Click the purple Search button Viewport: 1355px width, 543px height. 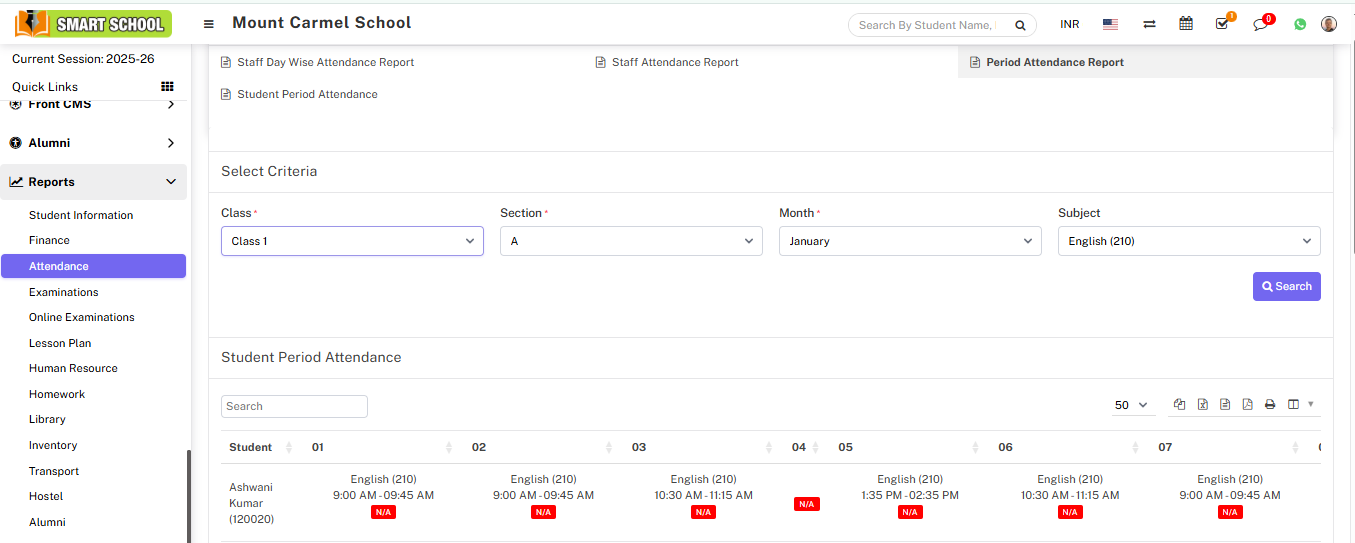[1286, 286]
